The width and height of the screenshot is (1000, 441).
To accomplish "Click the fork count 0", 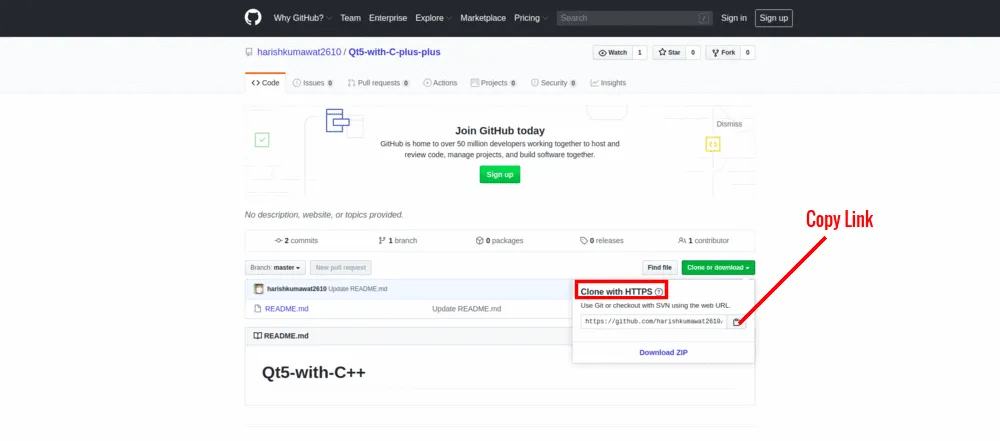I will (747, 52).
